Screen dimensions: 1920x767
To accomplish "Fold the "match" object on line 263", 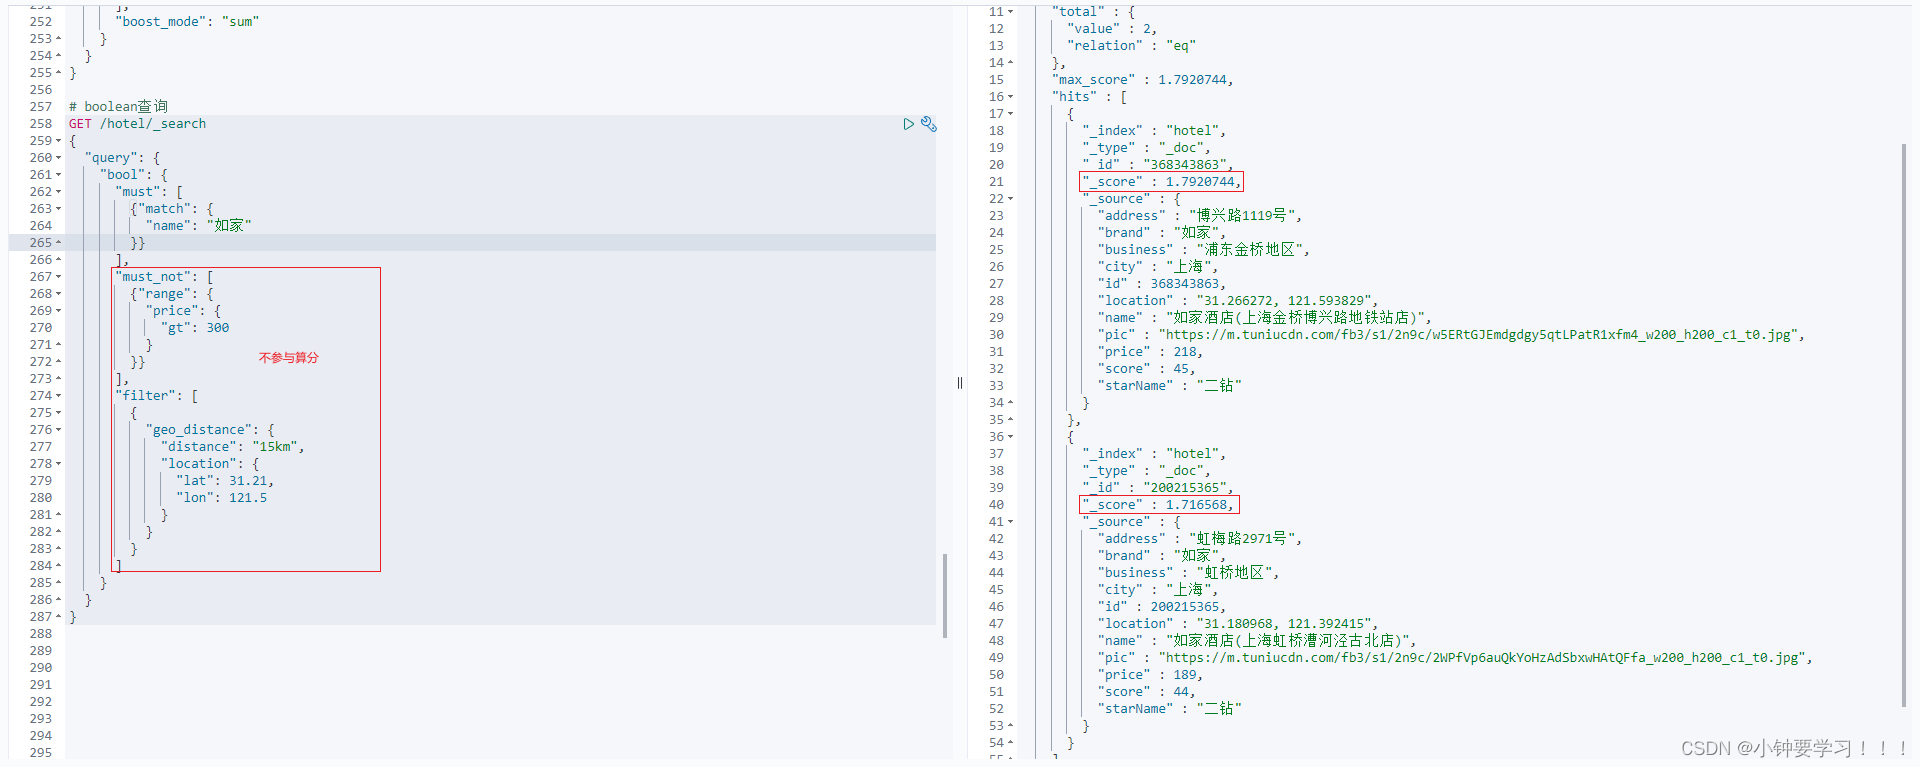I will 59,209.
